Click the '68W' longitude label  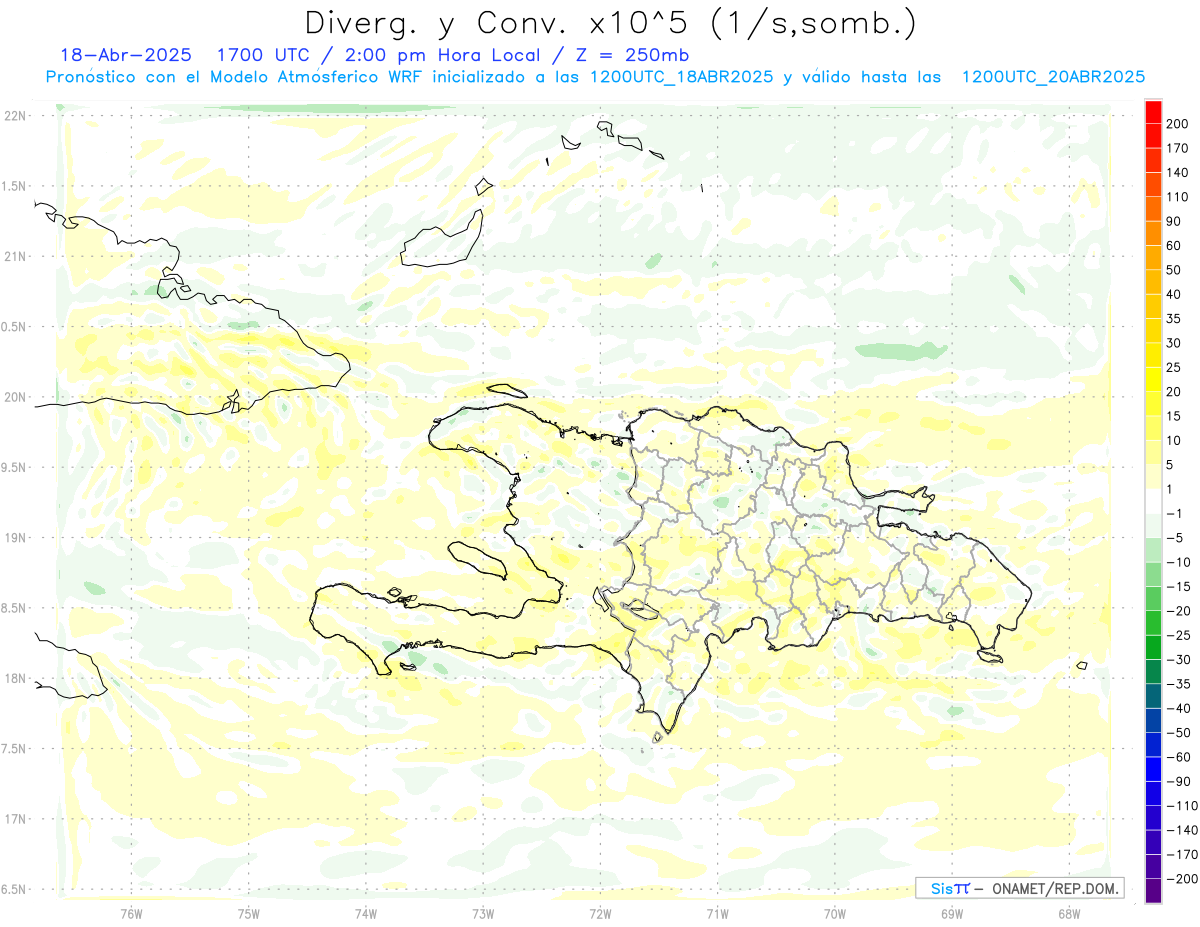(1069, 913)
